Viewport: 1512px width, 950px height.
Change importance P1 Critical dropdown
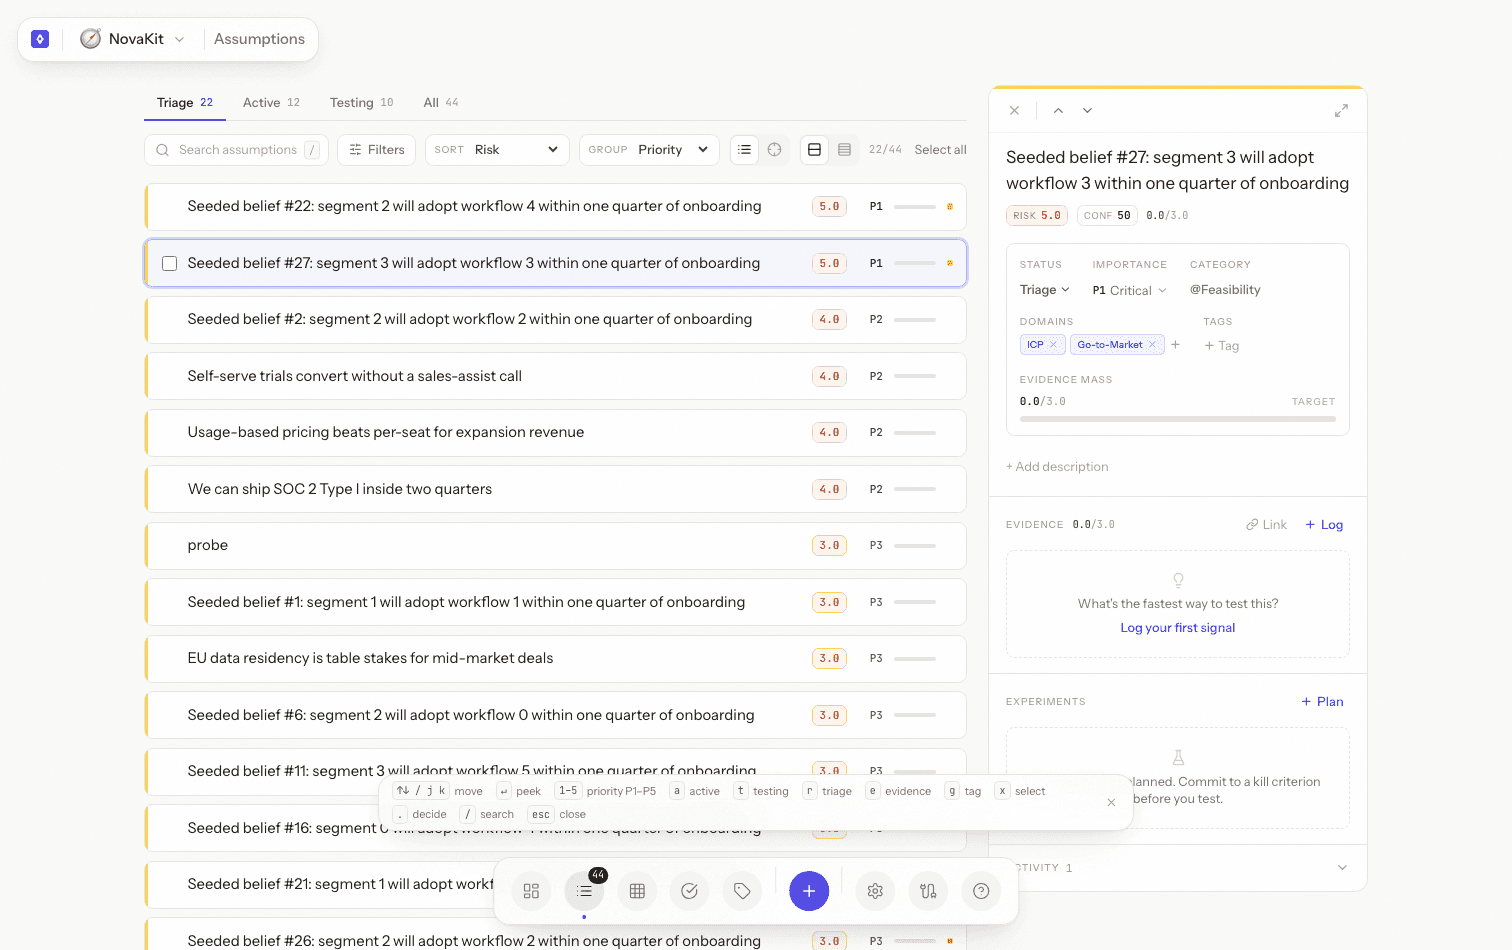[x=1129, y=291]
